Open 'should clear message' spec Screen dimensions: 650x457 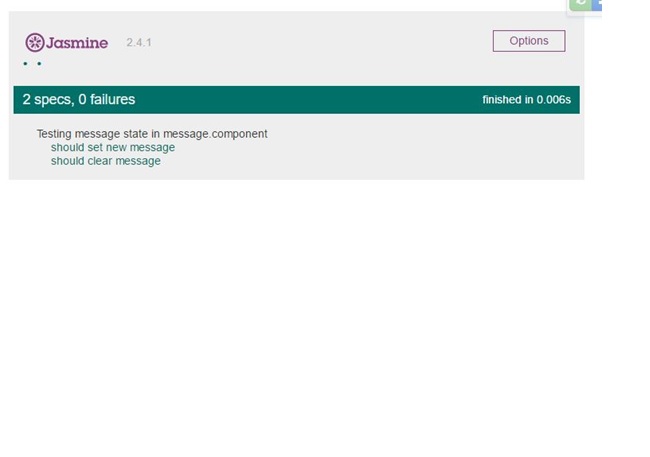point(106,161)
